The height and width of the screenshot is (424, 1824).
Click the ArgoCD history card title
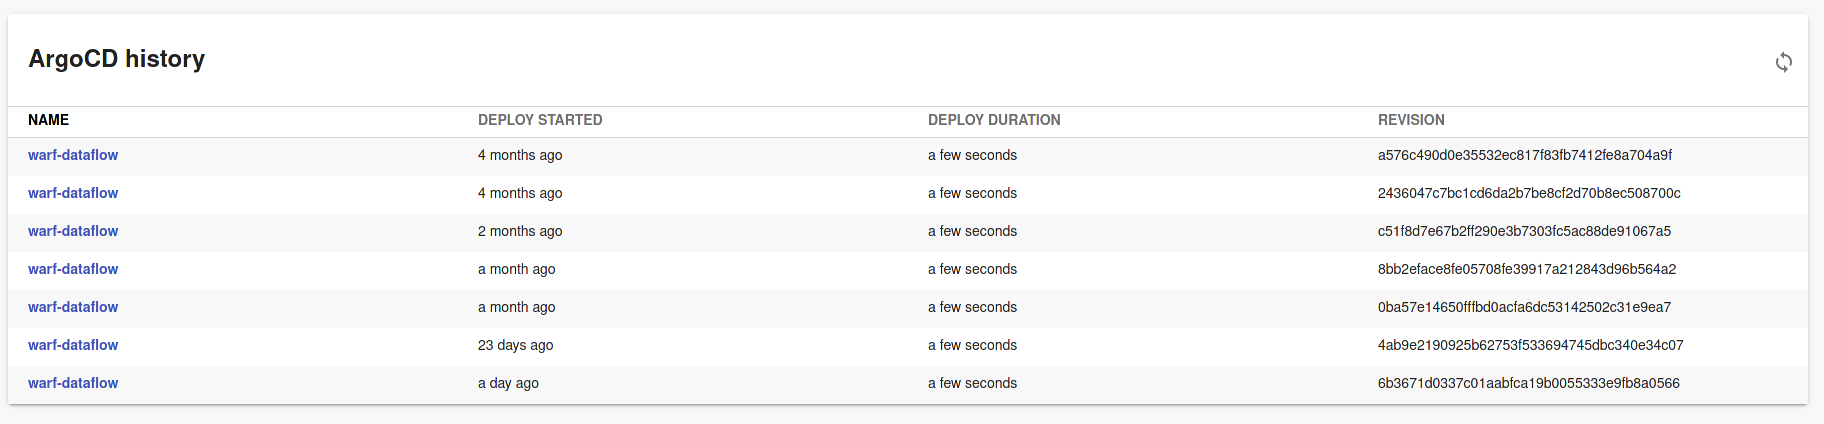(116, 59)
